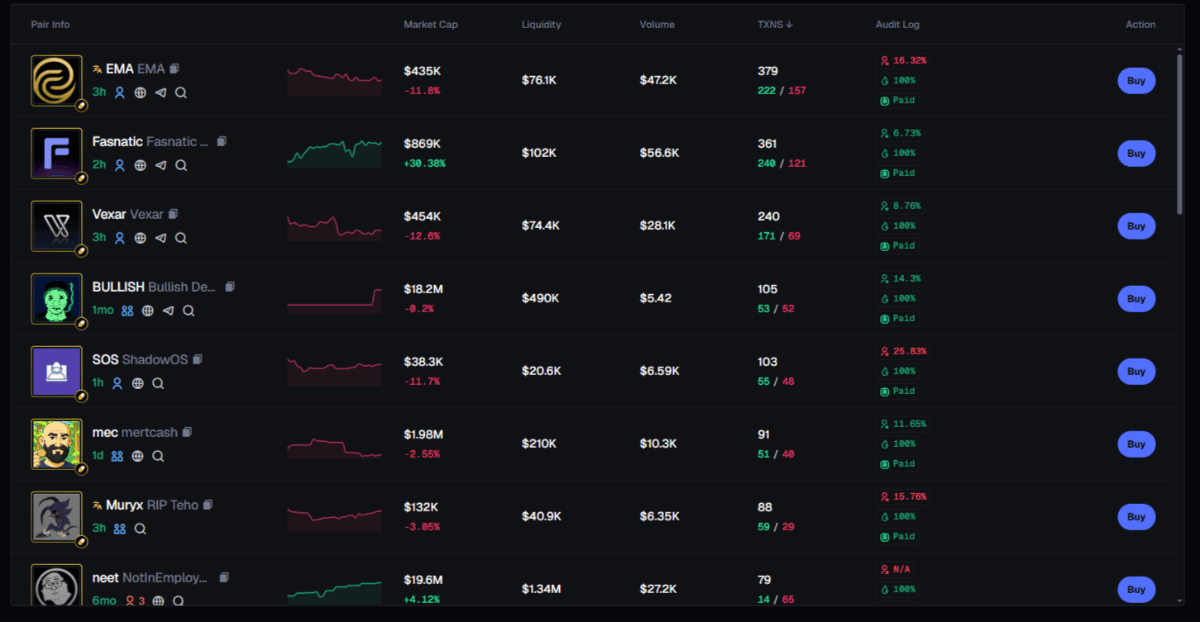Open the Telegram link for Fasnatic

160,165
